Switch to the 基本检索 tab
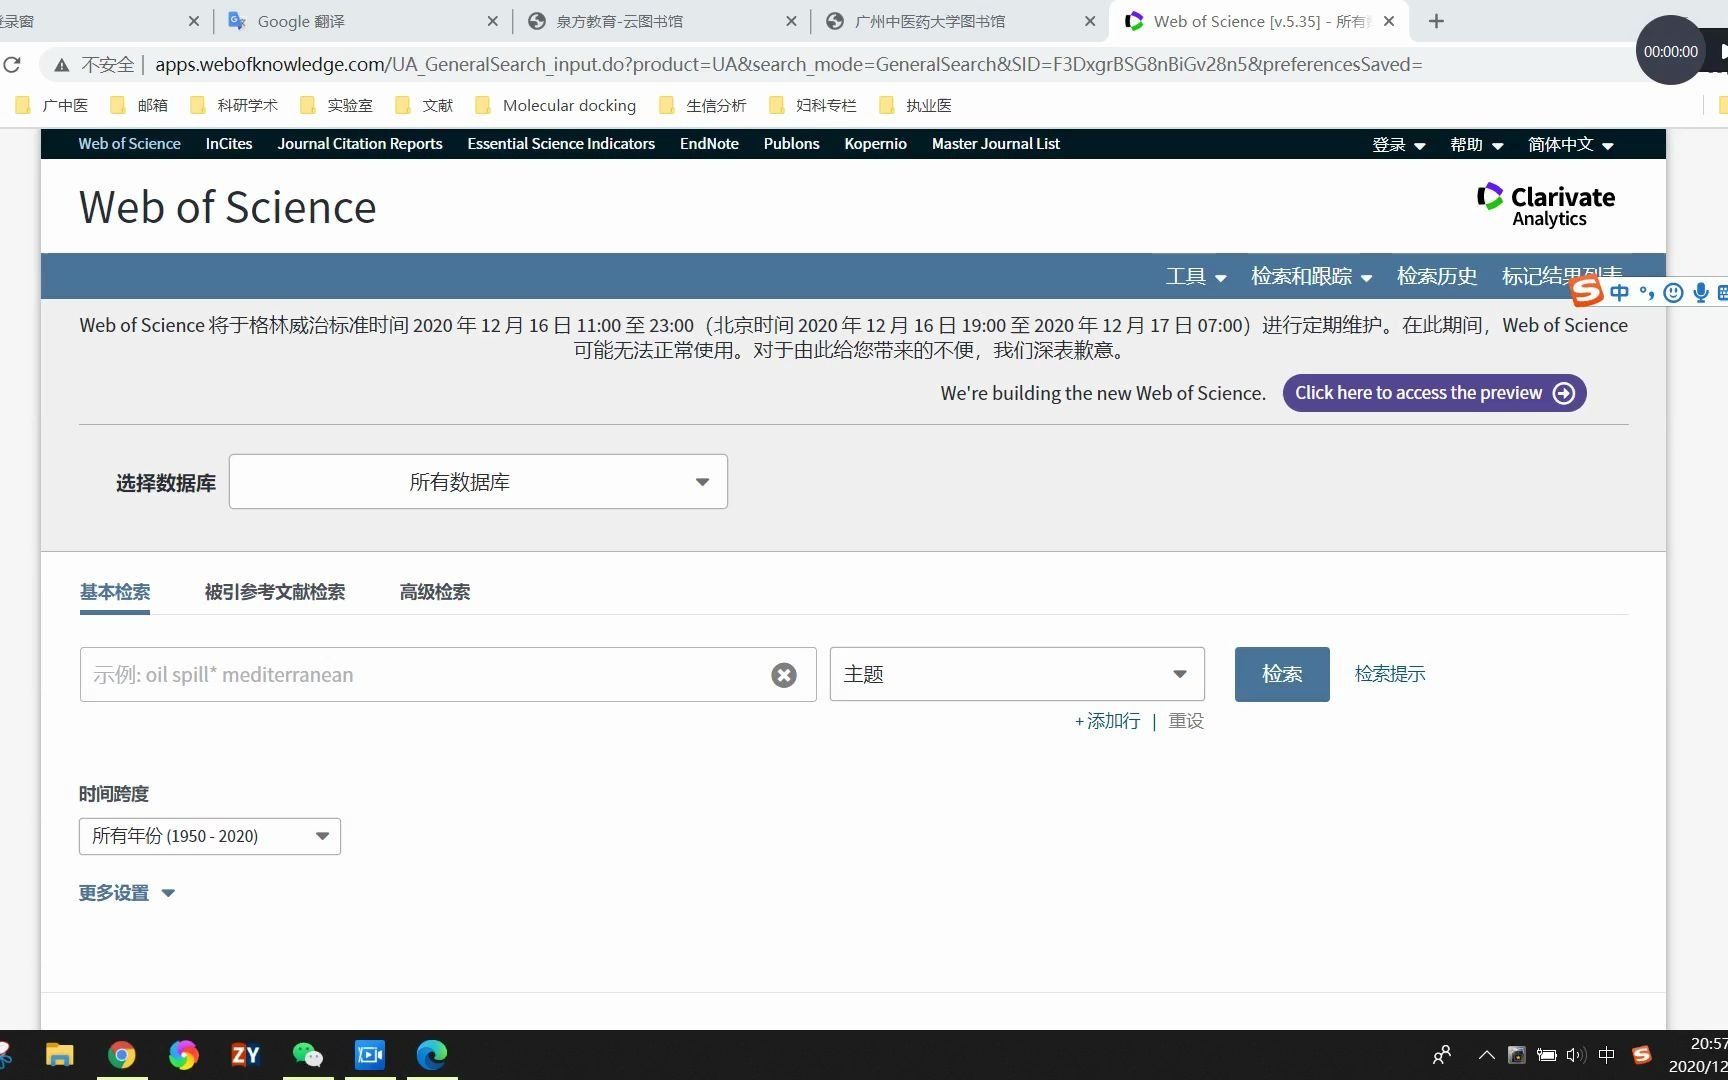Viewport: 1728px width, 1080px height. click(x=115, y=592)
